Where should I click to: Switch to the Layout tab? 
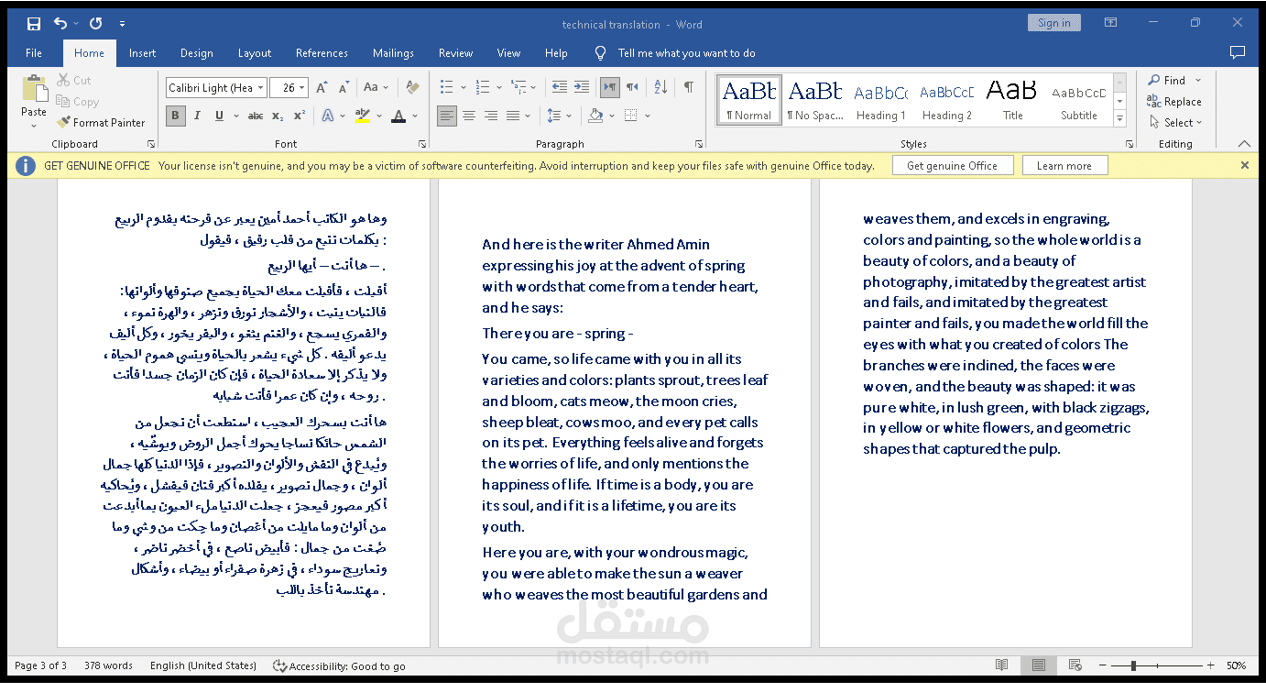pyautogui.click(x=255, y=53)
